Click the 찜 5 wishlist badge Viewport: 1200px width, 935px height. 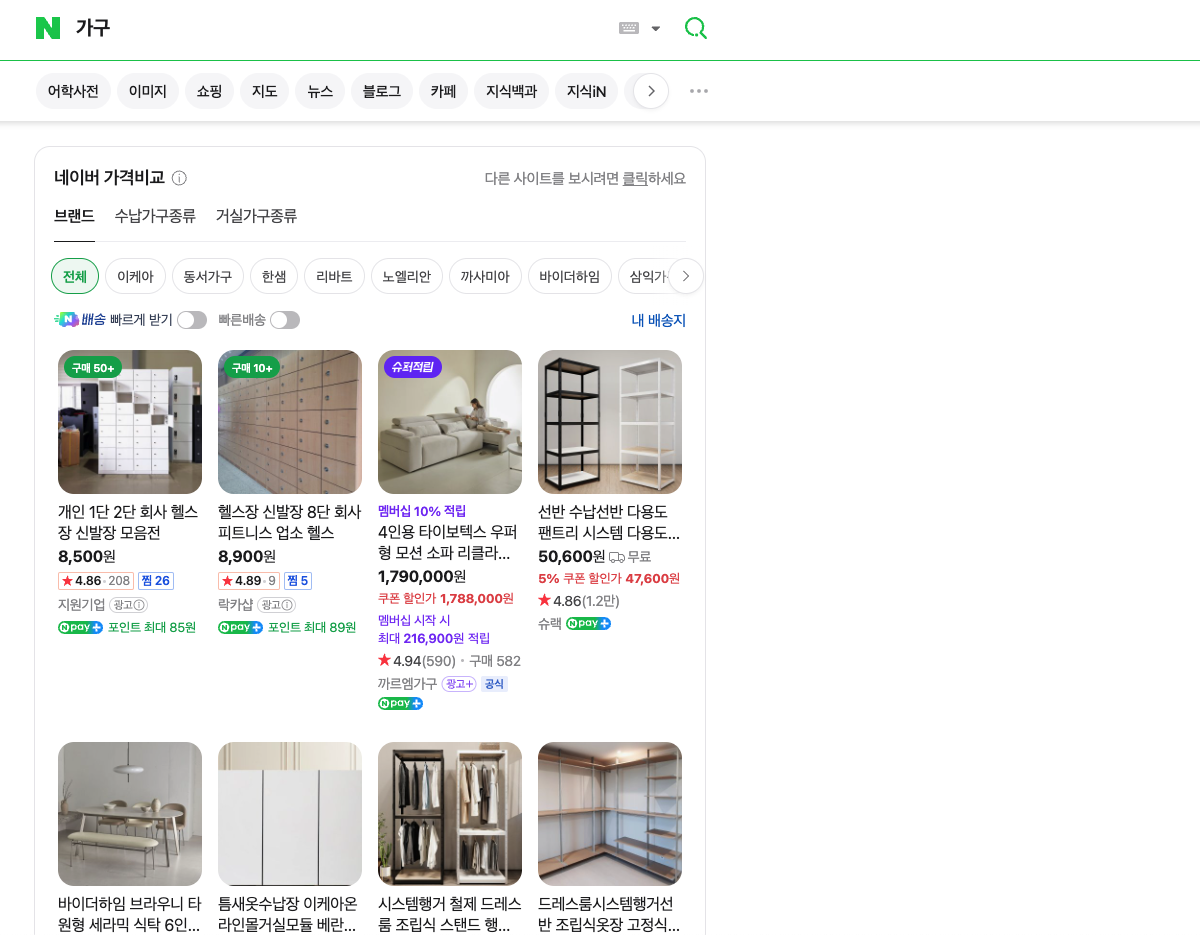(x=298, y=581)
